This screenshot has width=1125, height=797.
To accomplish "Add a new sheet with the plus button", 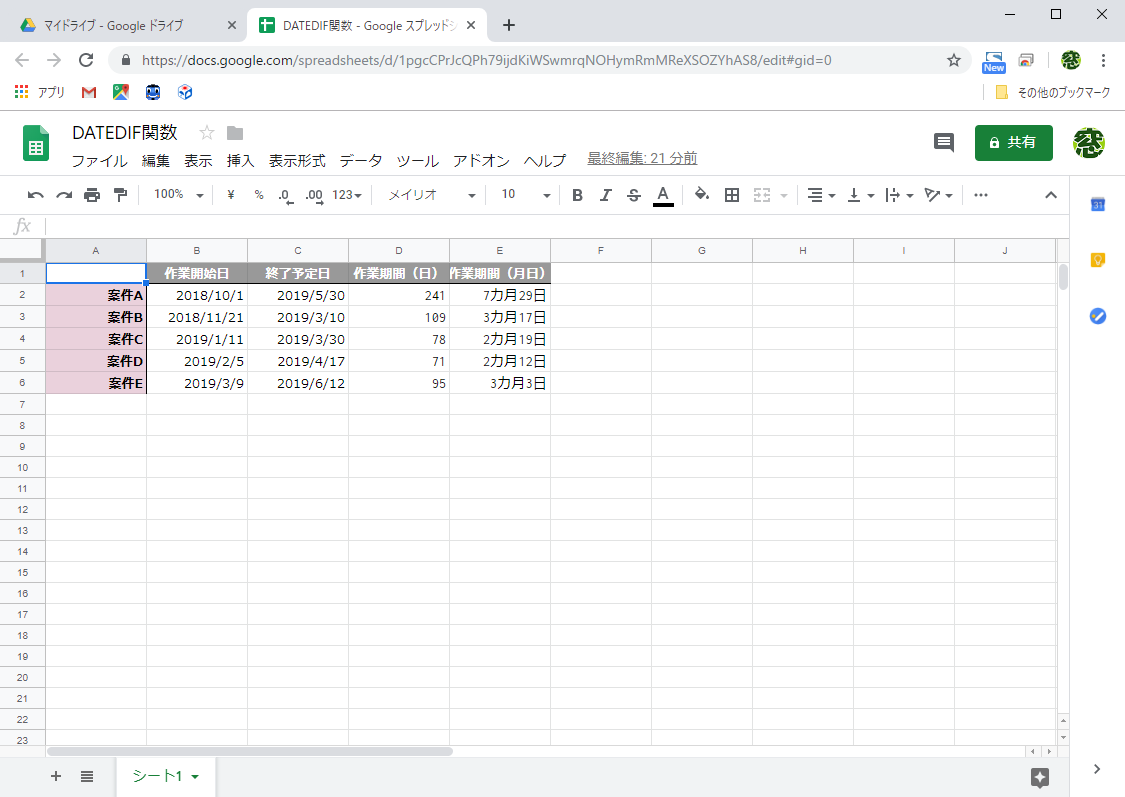I will (55, 776).
